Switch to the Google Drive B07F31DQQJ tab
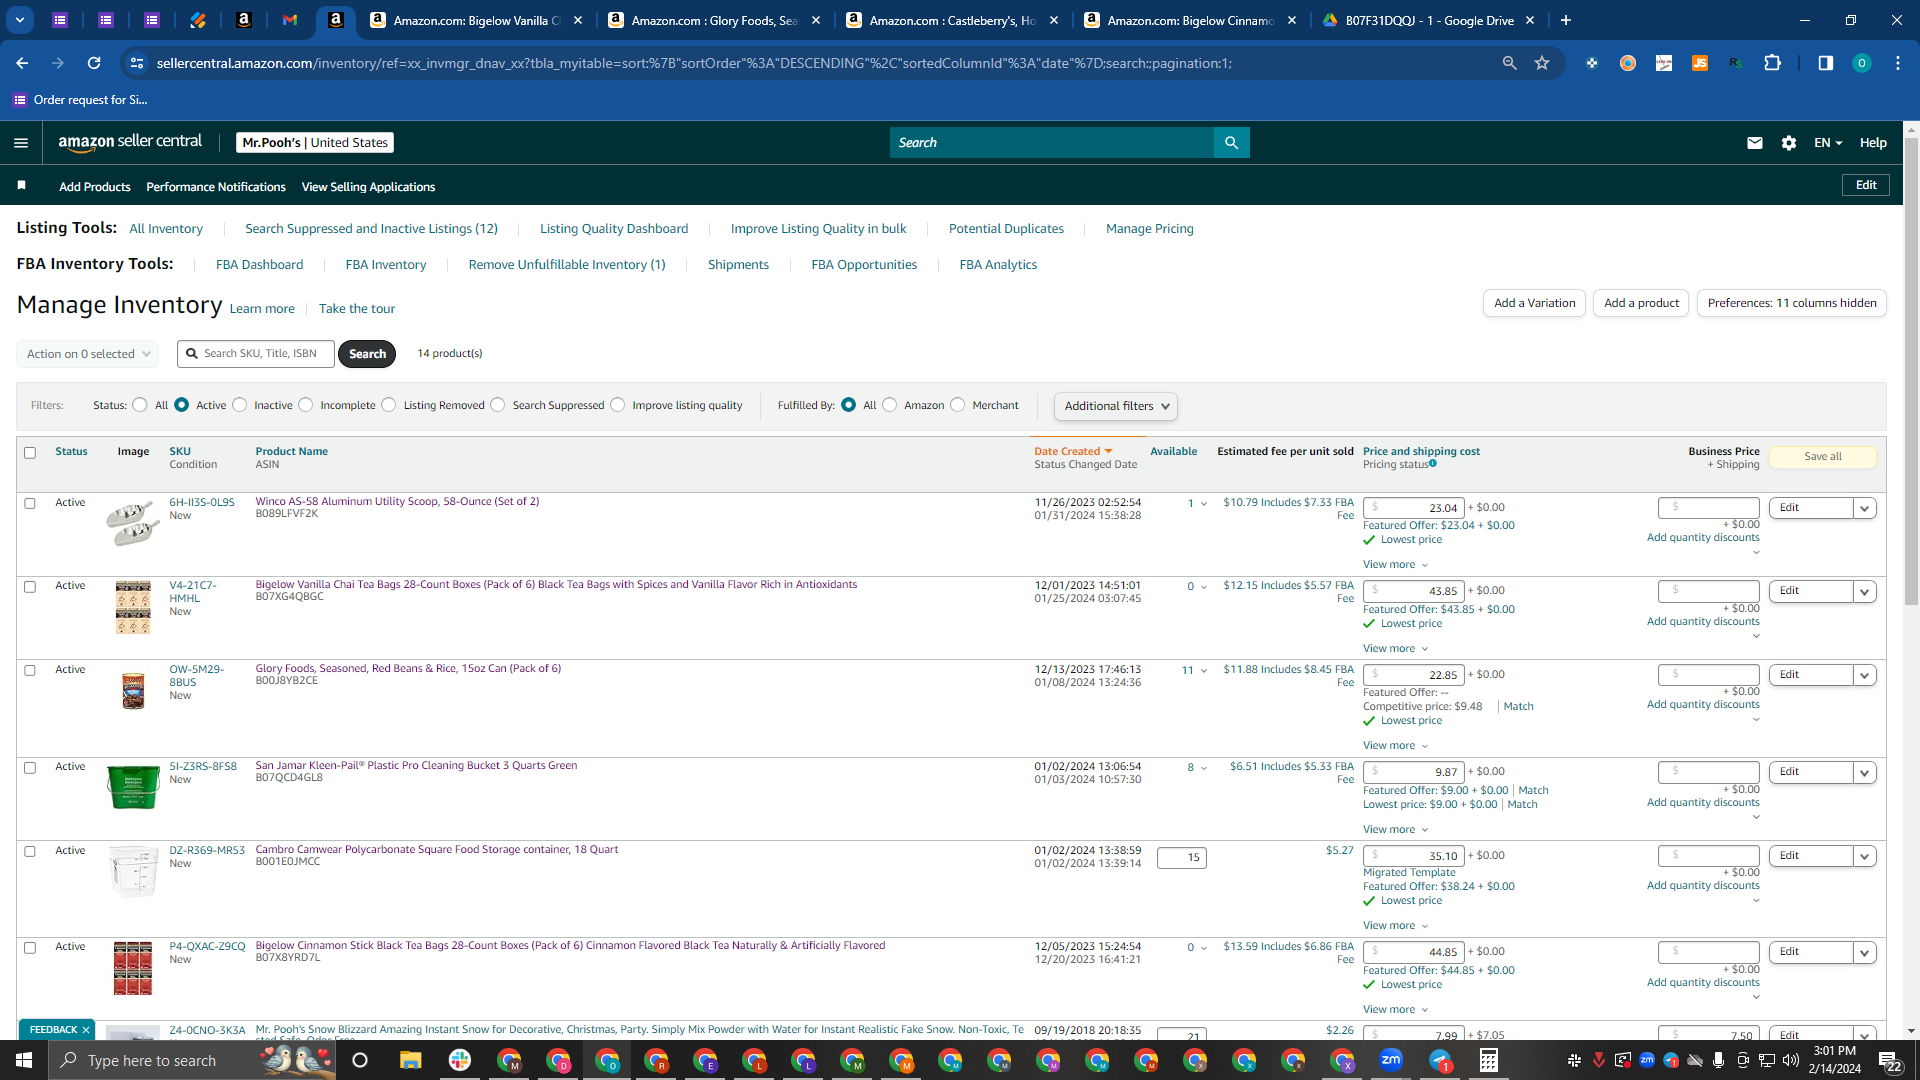Viewport: 1920px width, 1080px height. (1428, 20)
